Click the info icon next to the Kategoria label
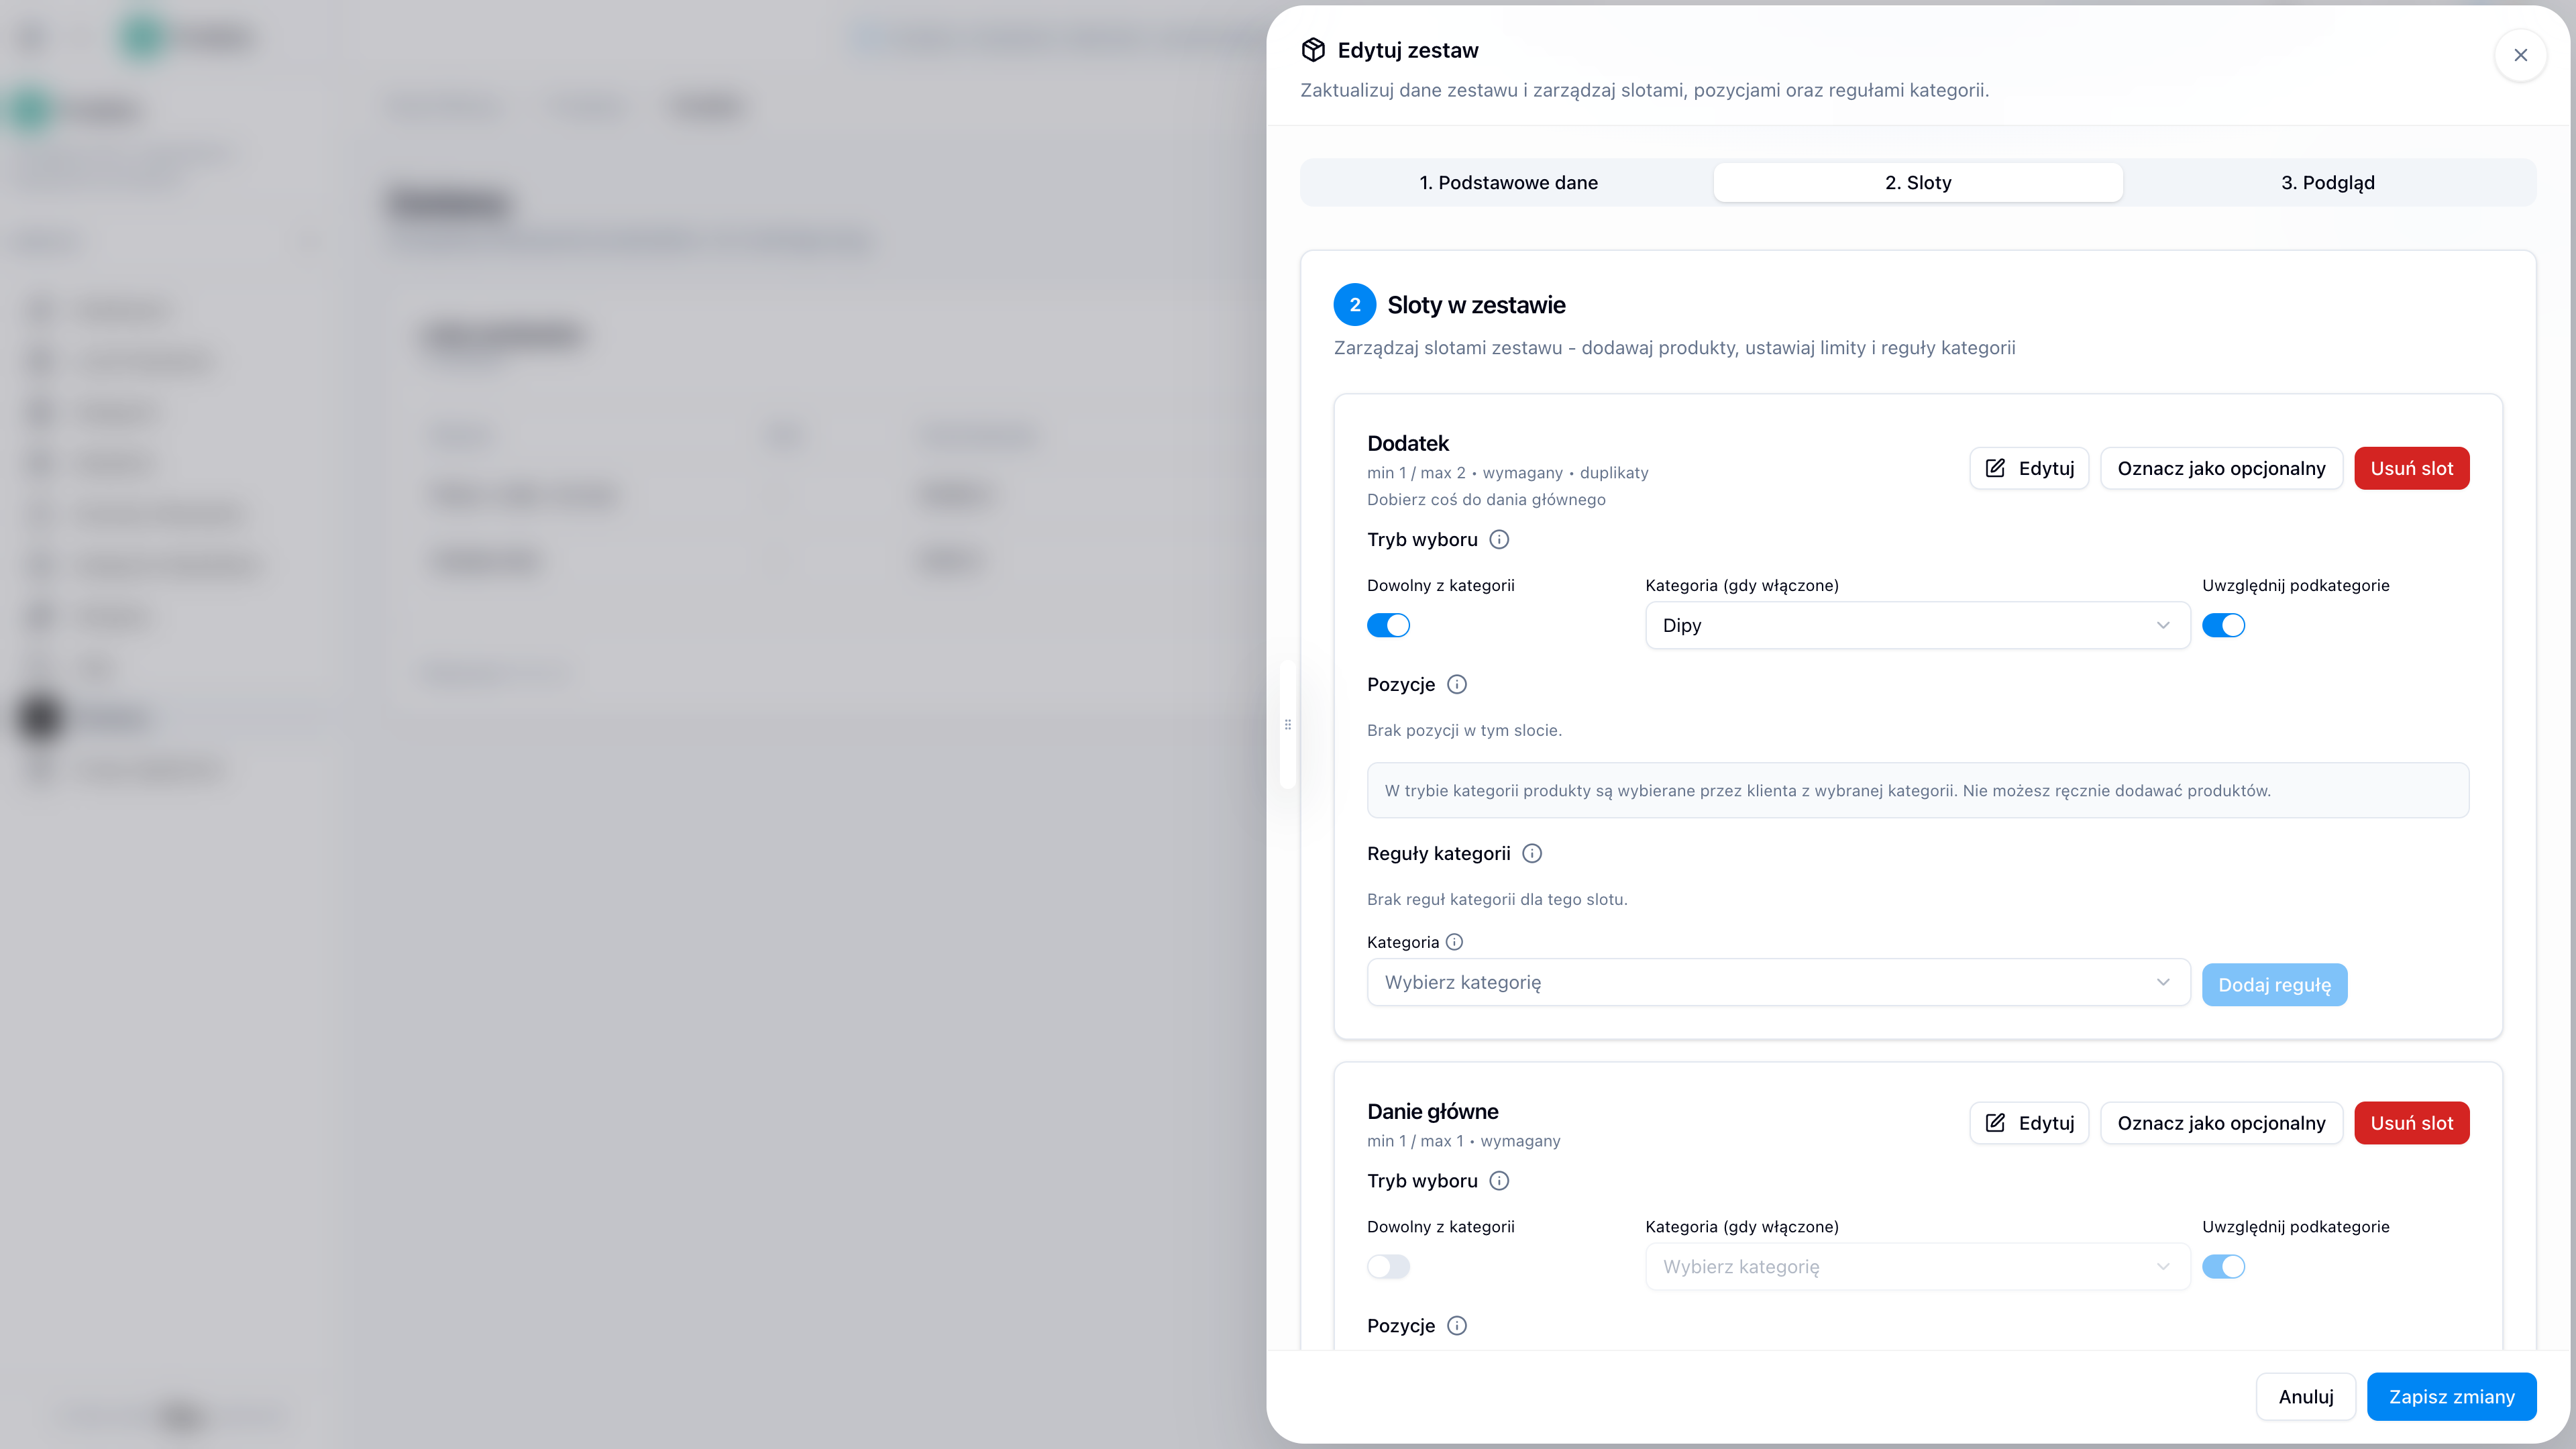The height and width of the screenshot is (1449, 2576). [x=1455, y=942]
